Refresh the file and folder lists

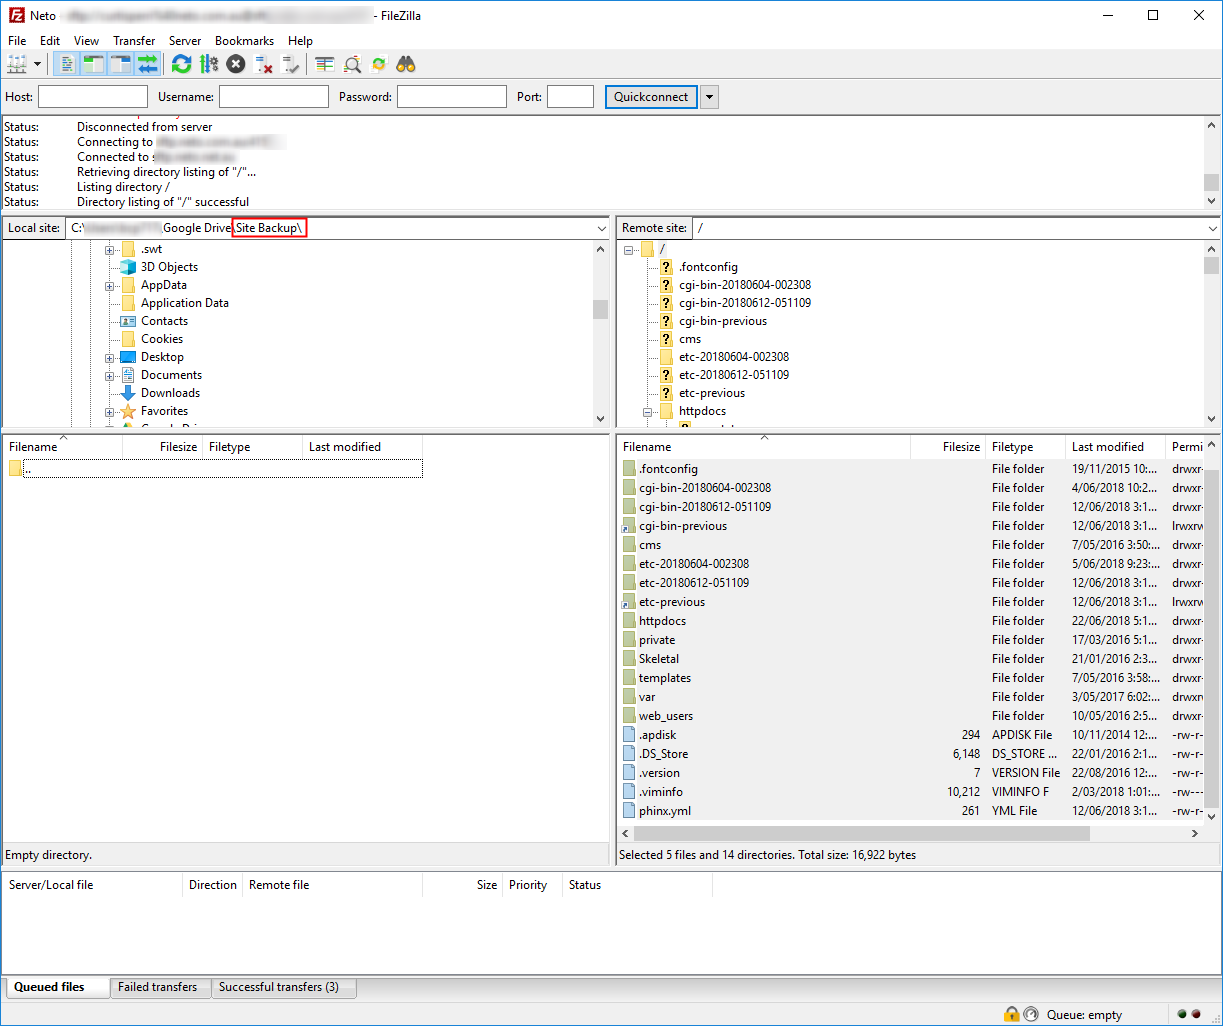181,64
